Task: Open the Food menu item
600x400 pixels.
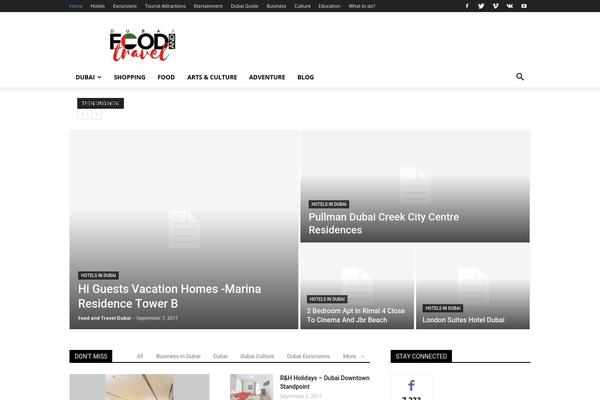Action: (166, 77)
